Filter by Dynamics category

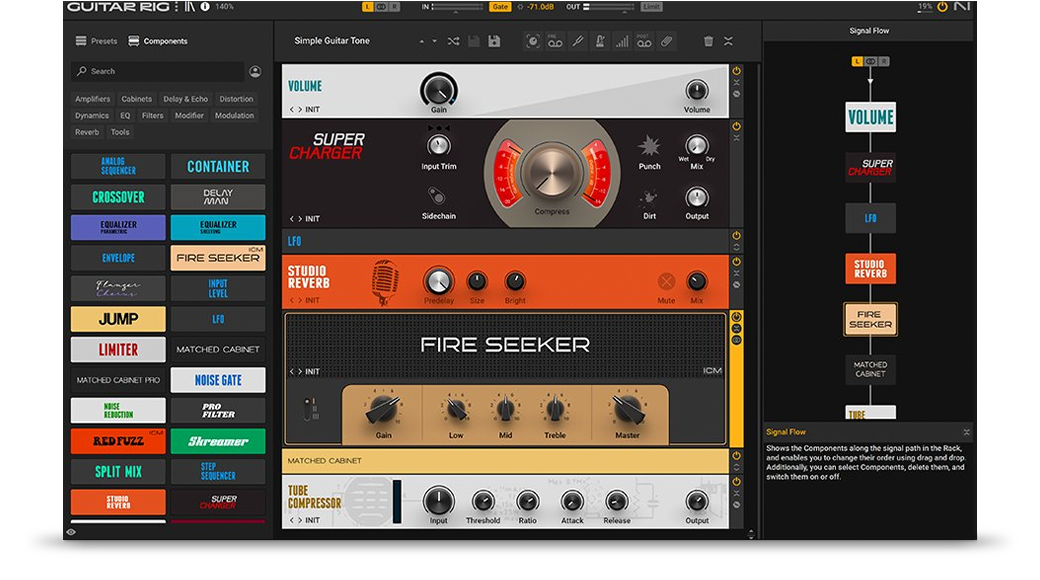point(92,115)
